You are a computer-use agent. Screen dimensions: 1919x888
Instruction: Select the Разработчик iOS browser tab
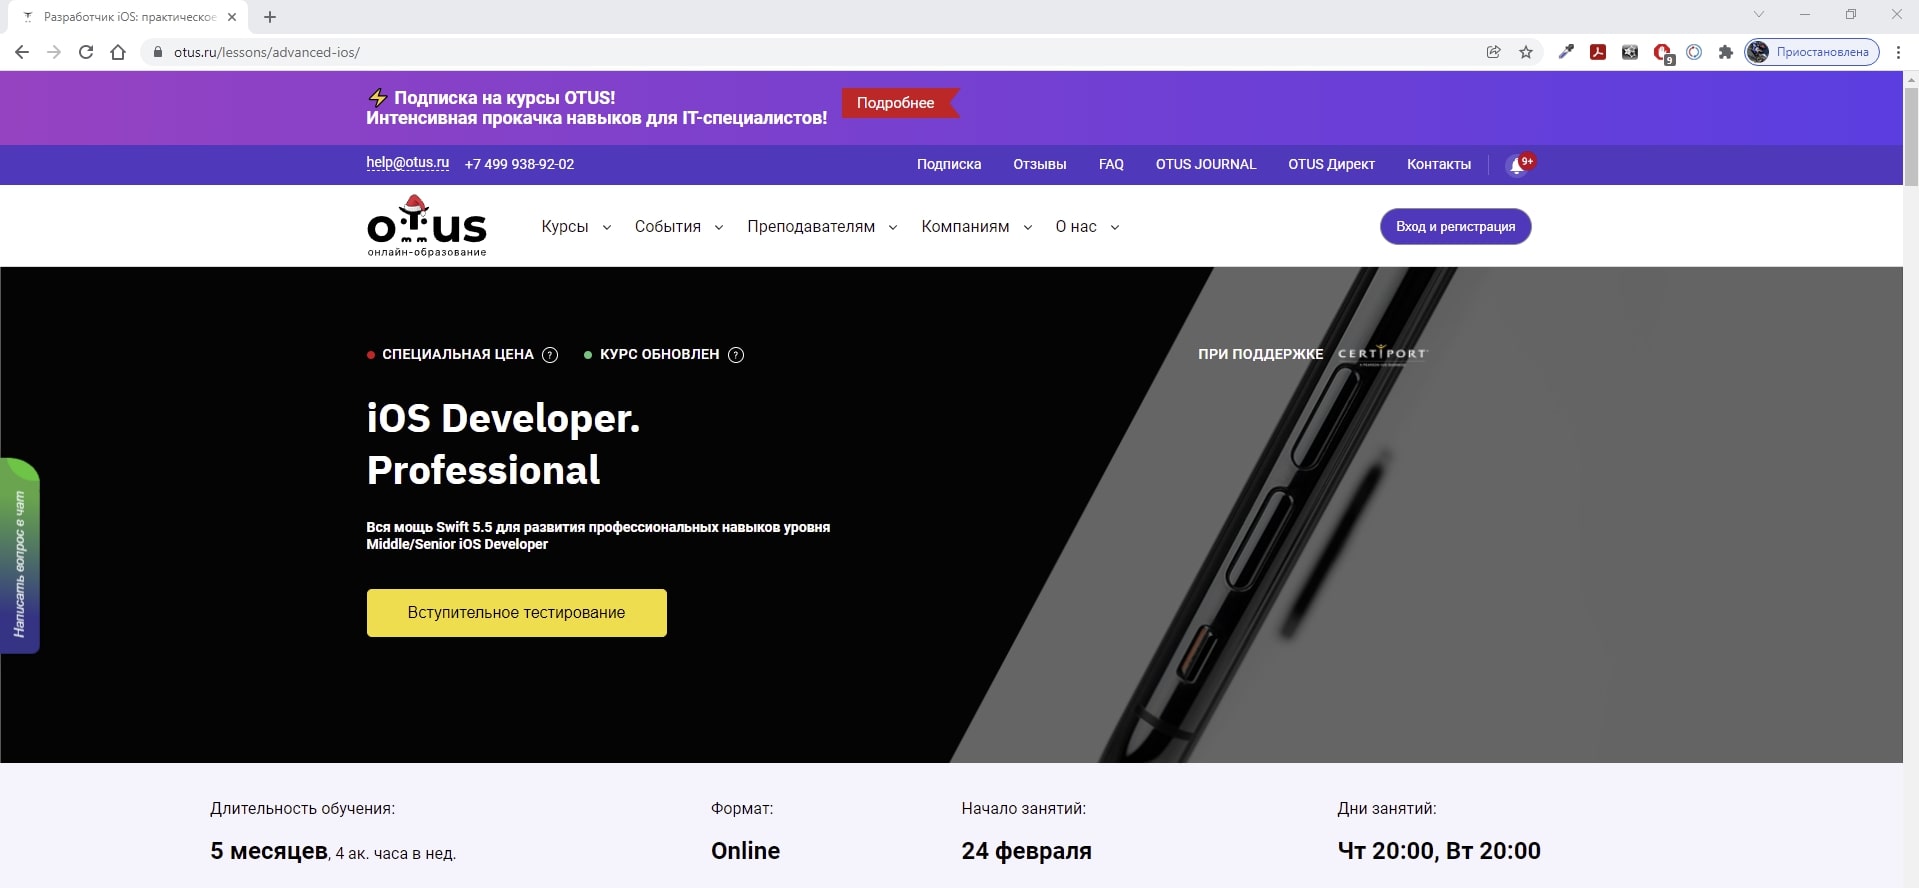(130, 17)
